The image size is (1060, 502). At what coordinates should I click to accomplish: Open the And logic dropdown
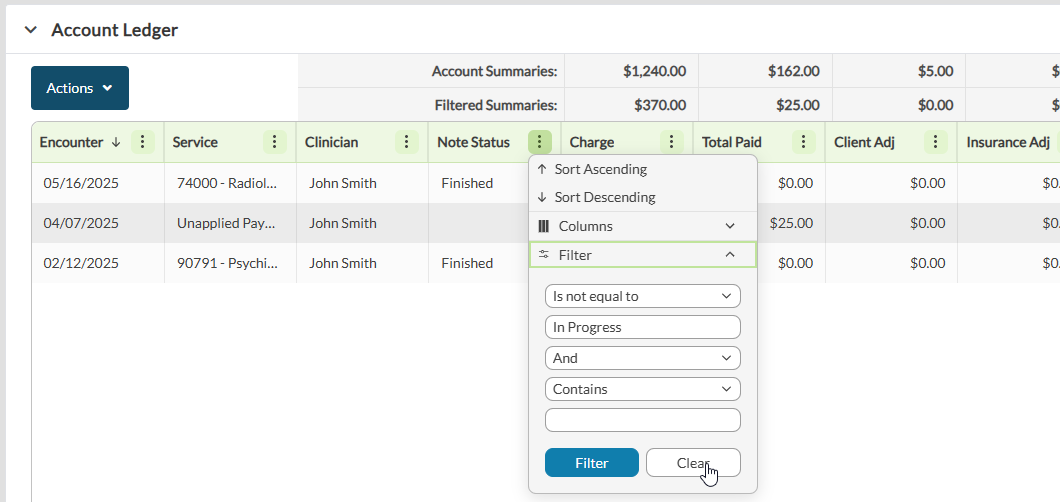pos(642,358)
